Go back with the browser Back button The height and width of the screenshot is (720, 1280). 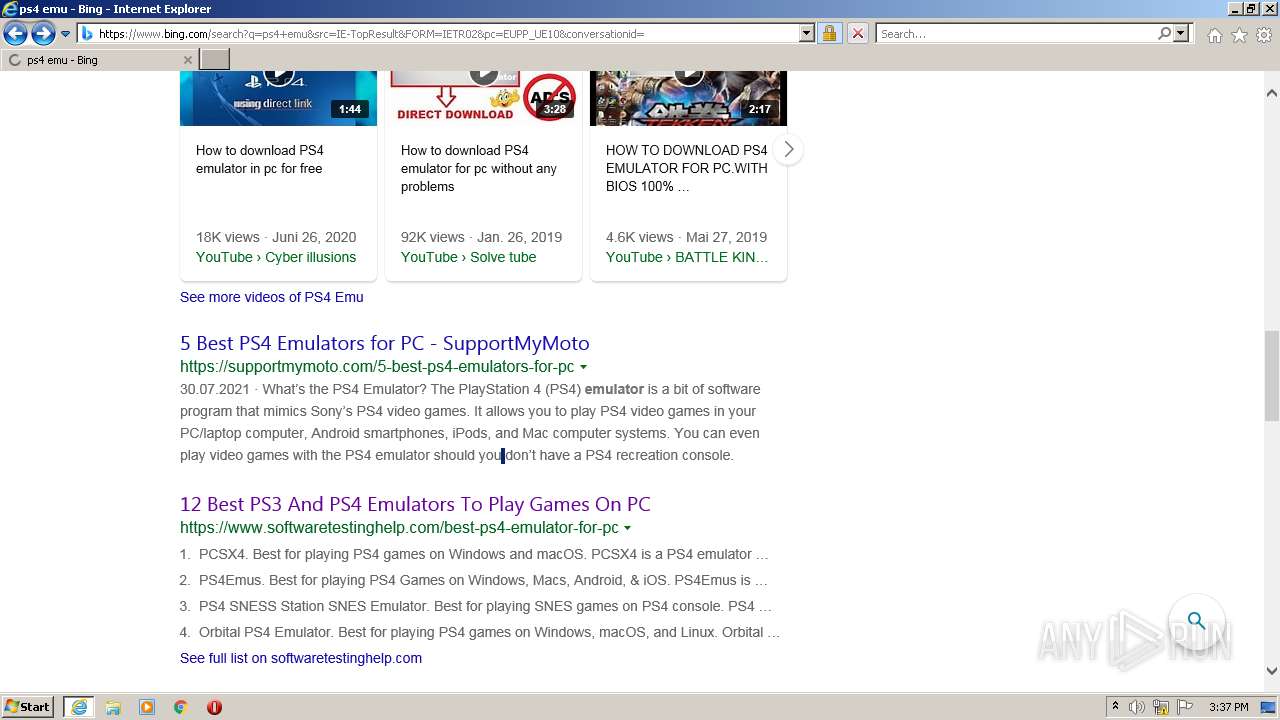click(15, 34)
